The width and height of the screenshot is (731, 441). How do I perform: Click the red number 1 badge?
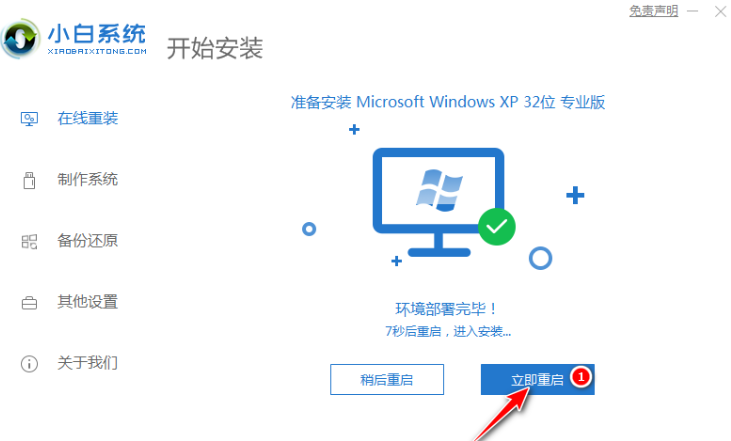[581, 376]
